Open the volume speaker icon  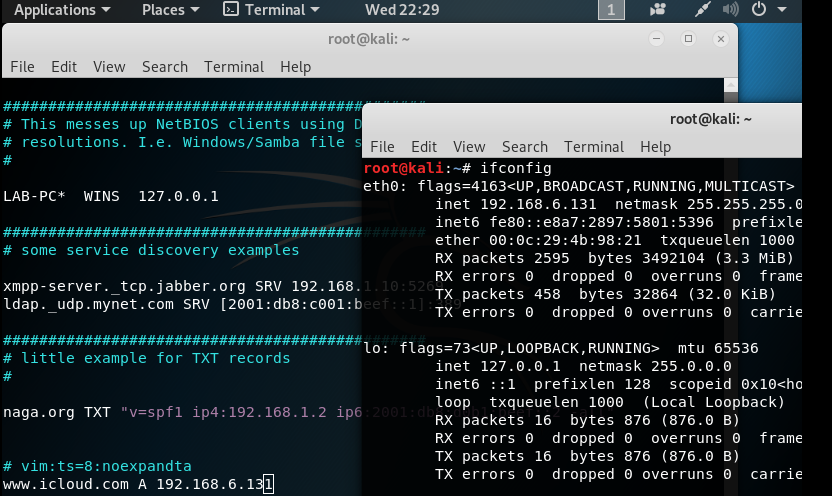pyautogui.click(x=730, y=9)
